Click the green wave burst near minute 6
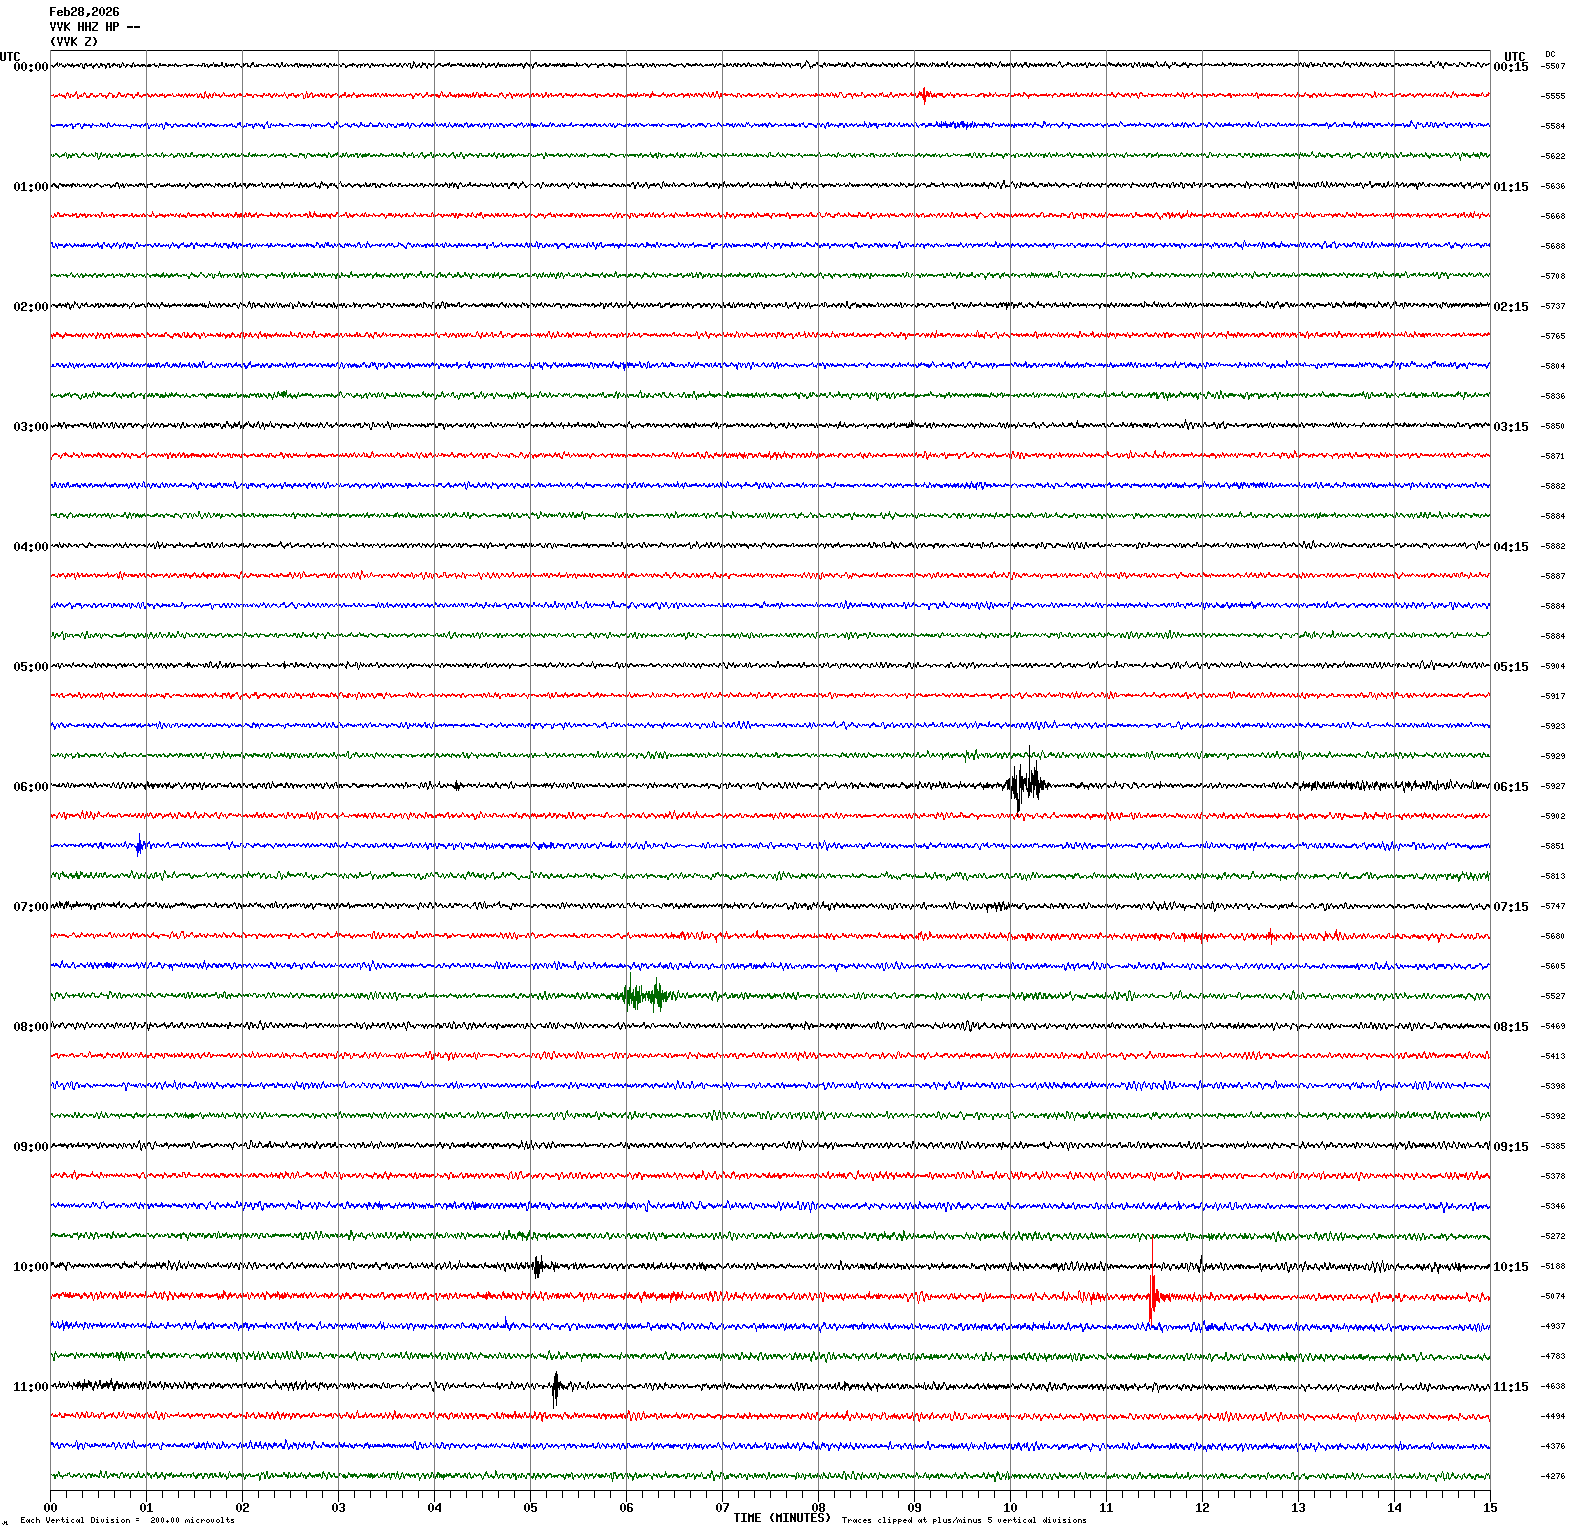Screen dimensions: 1570x1534 [x=643, y=996]
